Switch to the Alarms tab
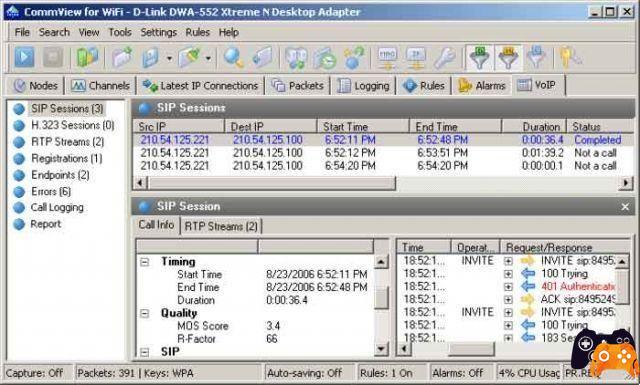640x385 pixels. coord(482,86)
